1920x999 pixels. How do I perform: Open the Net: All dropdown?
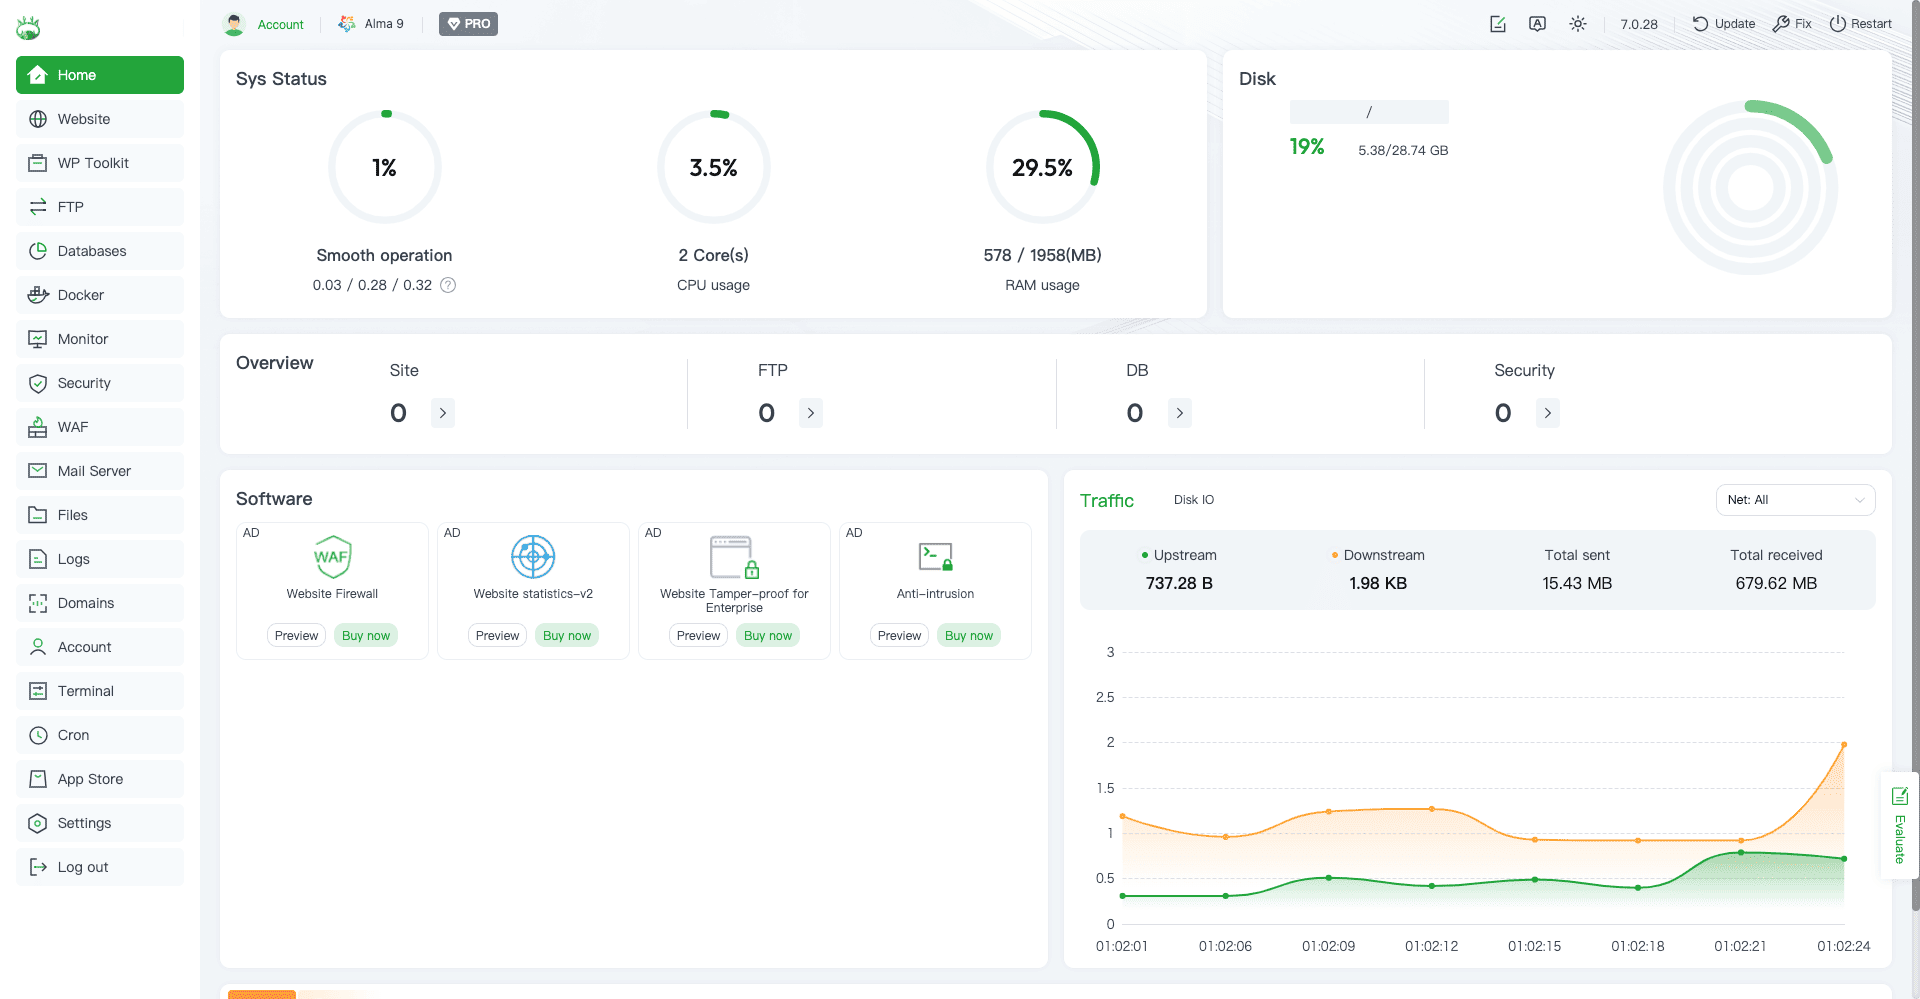point(1795,500)
